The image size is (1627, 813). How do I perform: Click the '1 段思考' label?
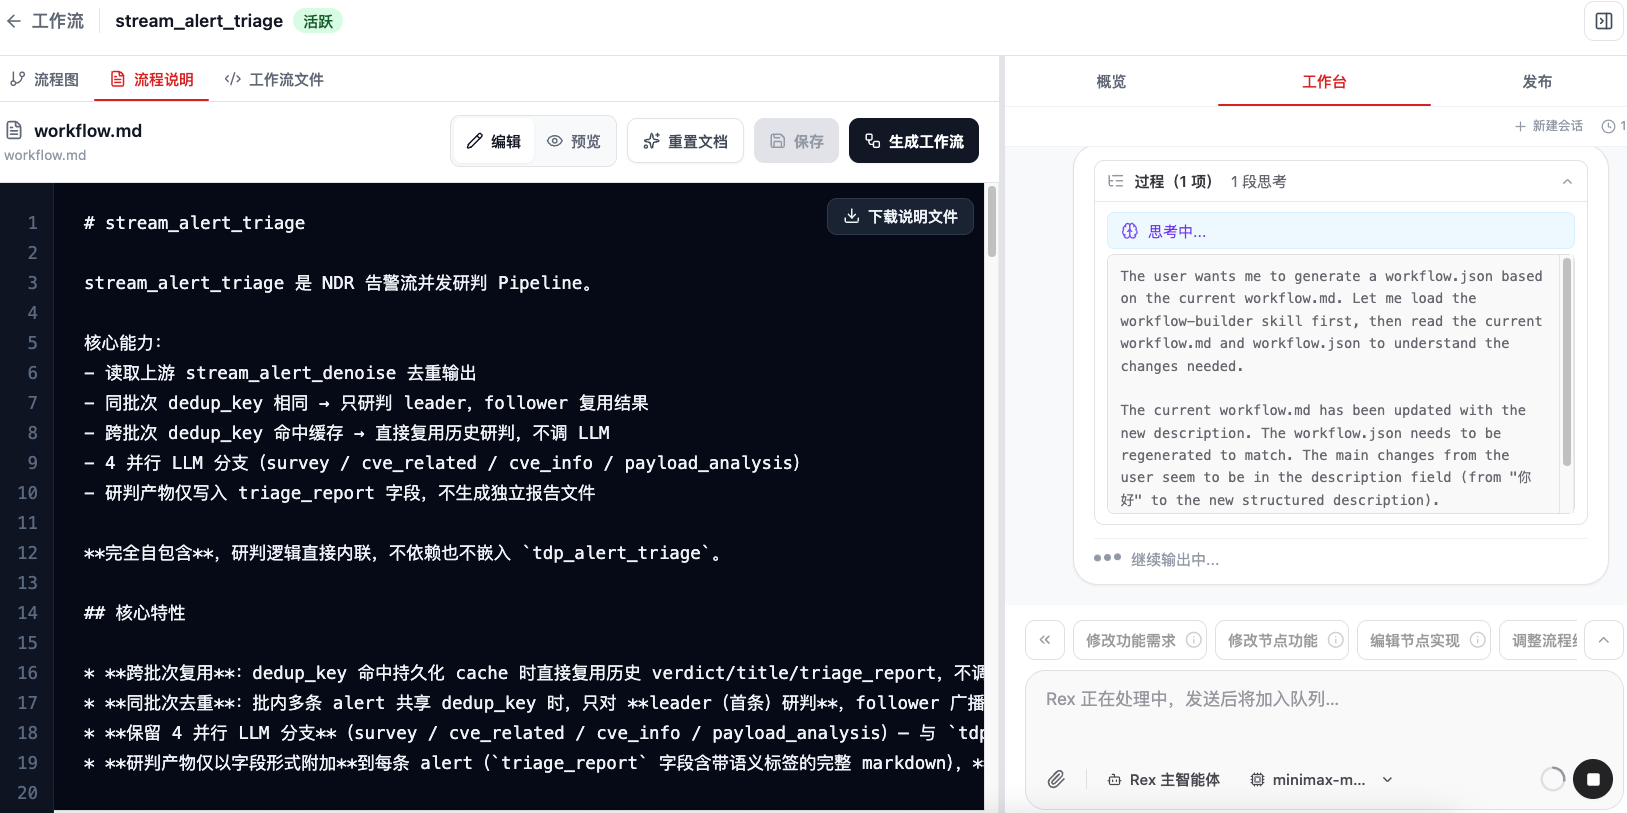[x=1258, y=181]
